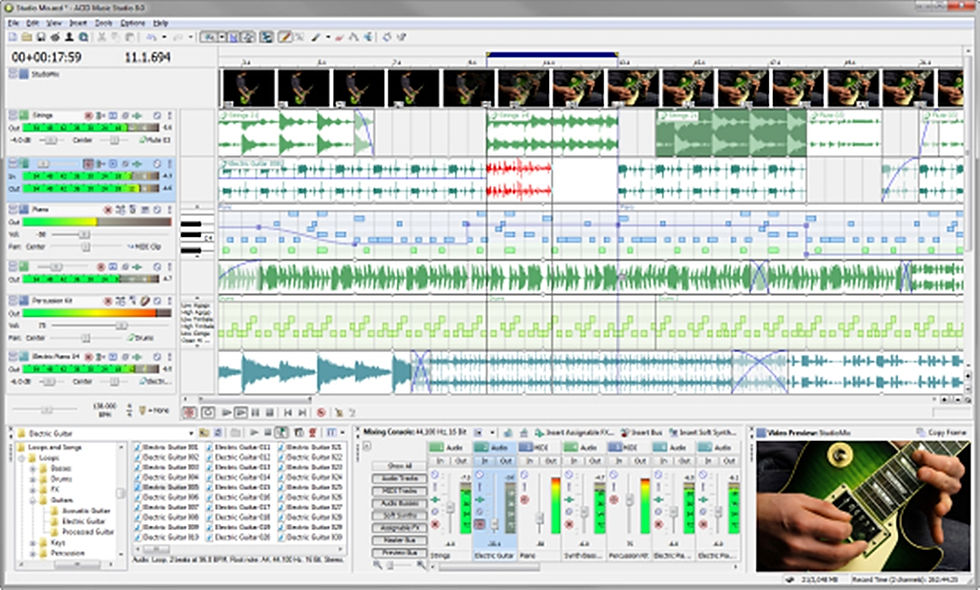Click the Play button in transport

click(x=241, y=412)
